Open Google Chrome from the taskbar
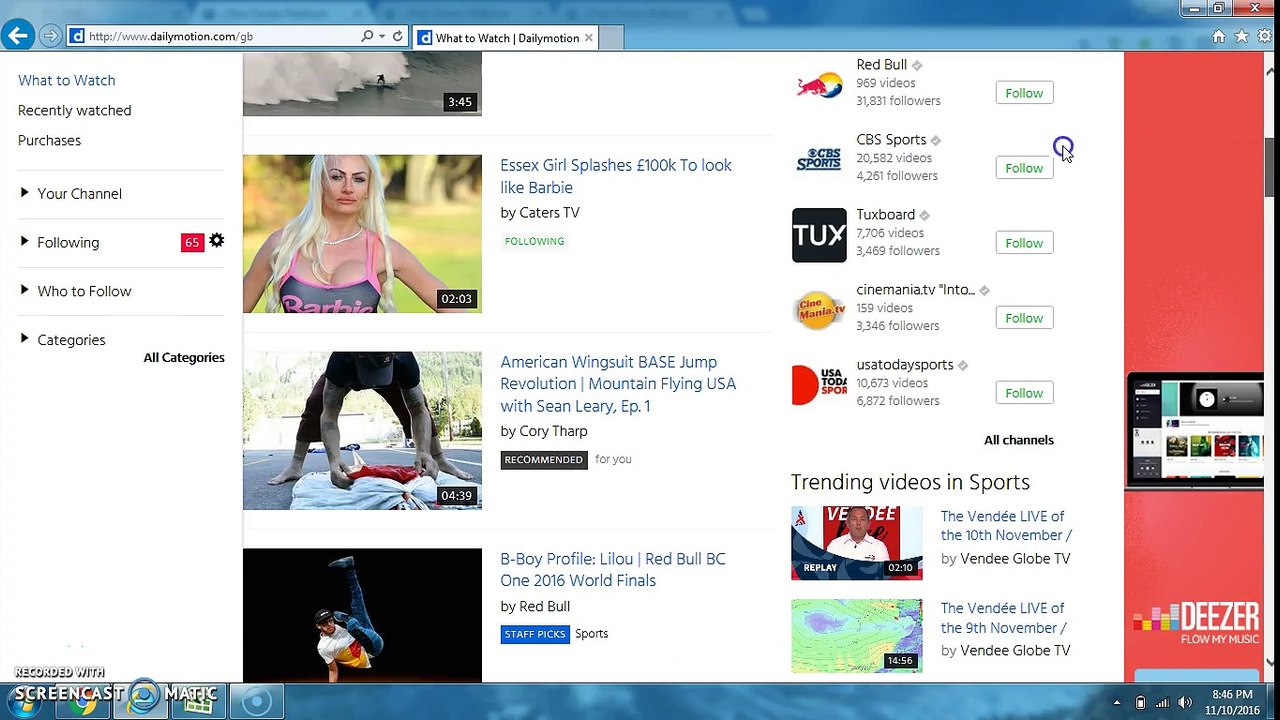 click(x=82, y=700)
